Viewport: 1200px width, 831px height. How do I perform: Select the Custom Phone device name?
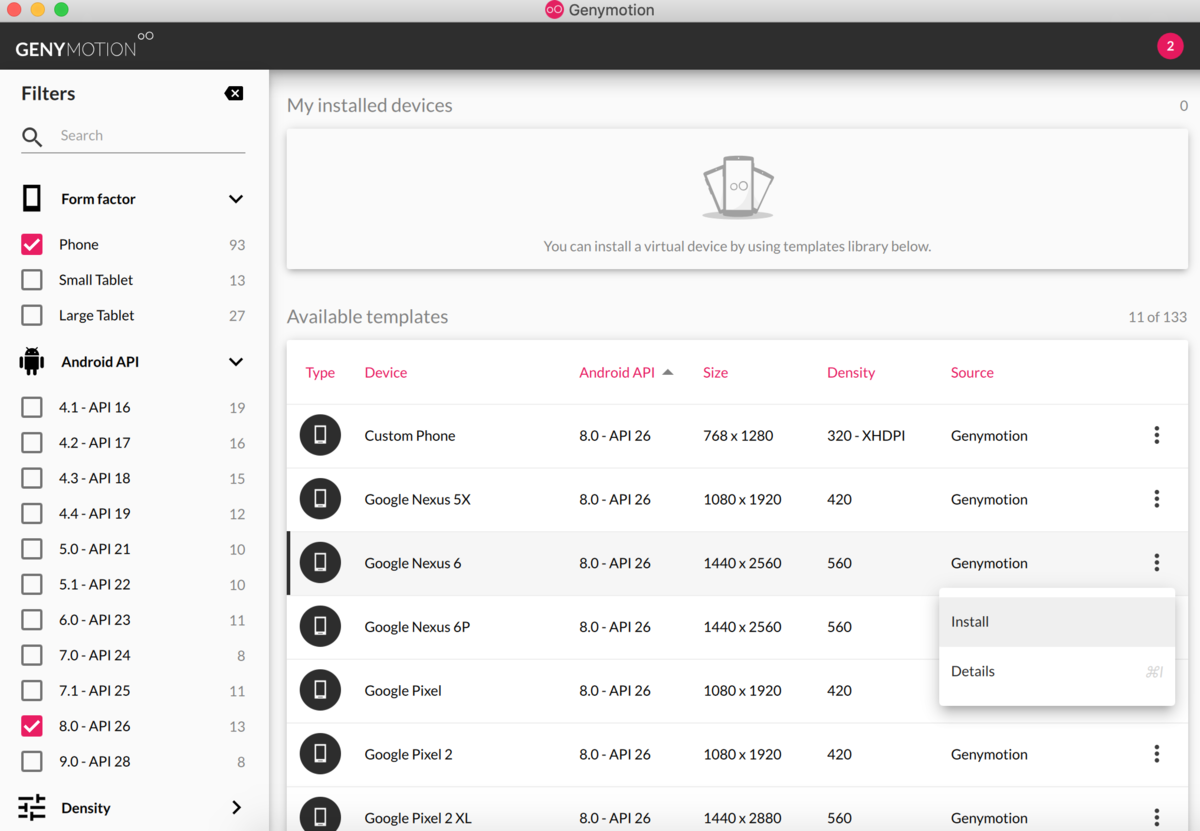[410, 435]
